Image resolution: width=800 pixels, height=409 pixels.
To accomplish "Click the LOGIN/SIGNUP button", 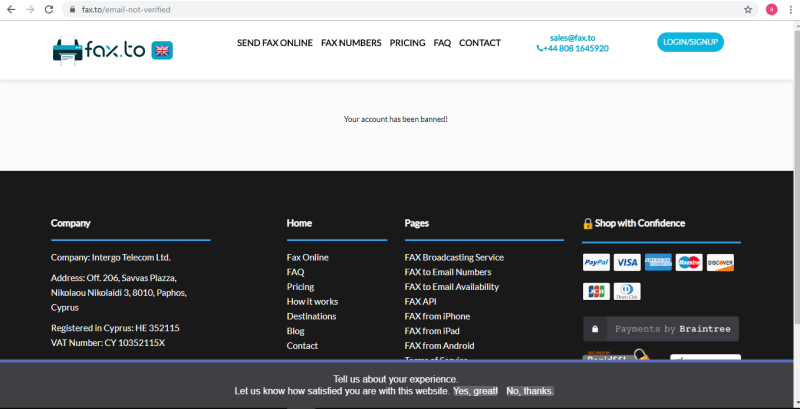I will [690, 42].
